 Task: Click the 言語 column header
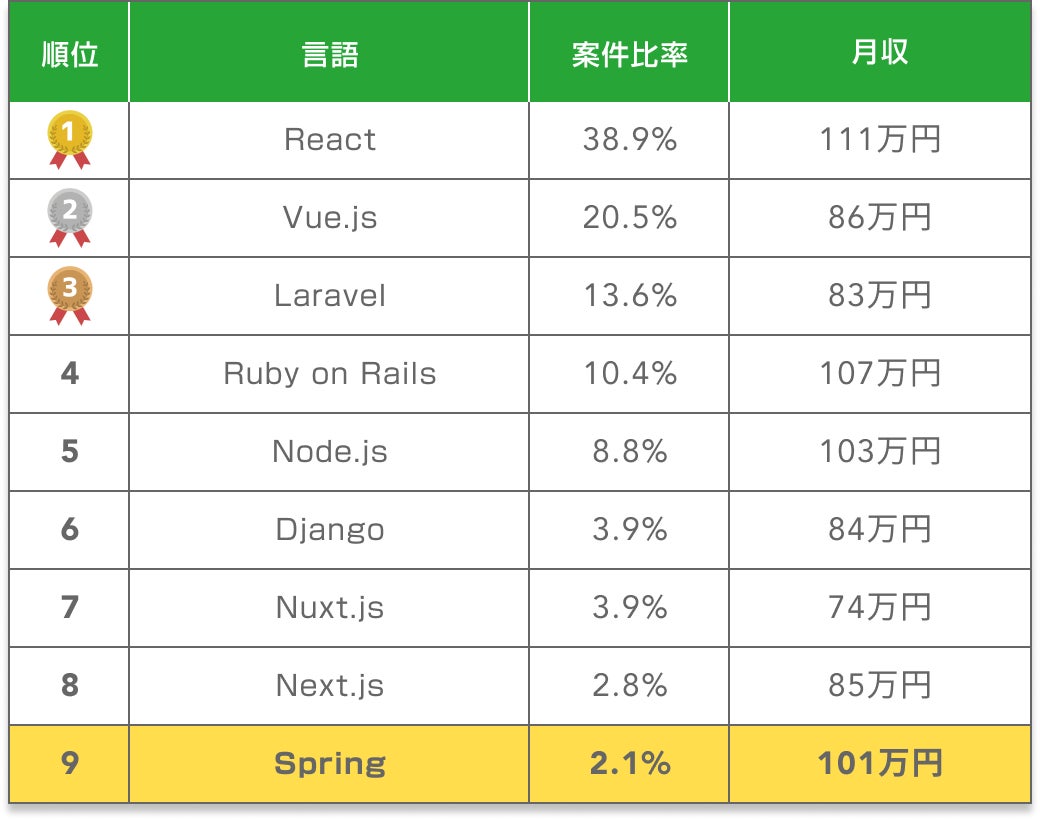pyautogui.click(x=329, y=54)
